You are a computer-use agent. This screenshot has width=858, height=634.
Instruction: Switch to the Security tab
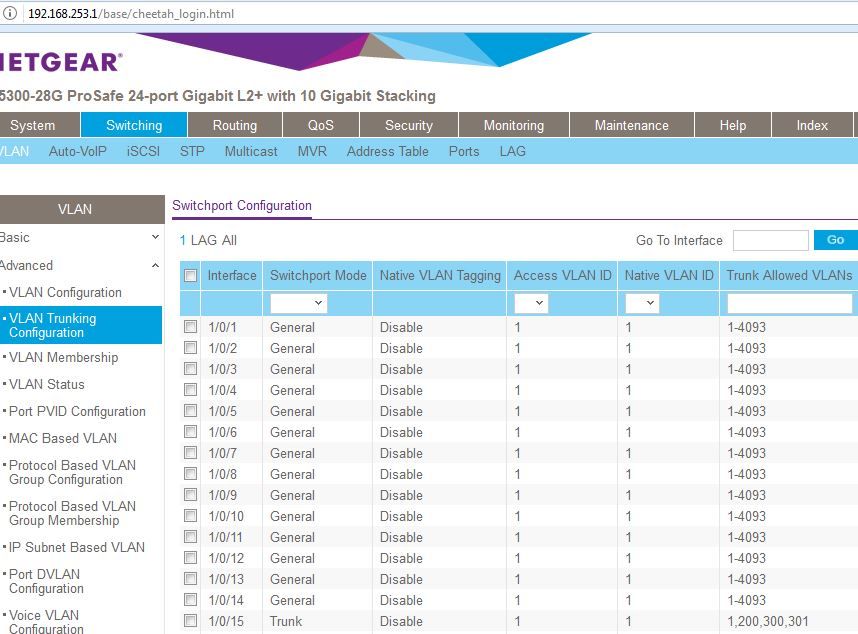pos(408,125)
